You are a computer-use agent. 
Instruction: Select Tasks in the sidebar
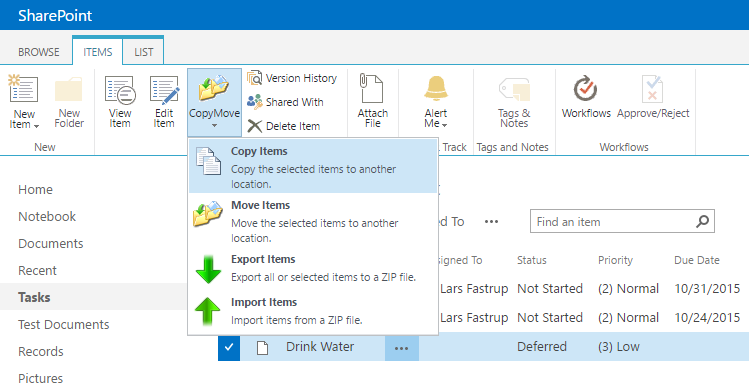point(34,297)
